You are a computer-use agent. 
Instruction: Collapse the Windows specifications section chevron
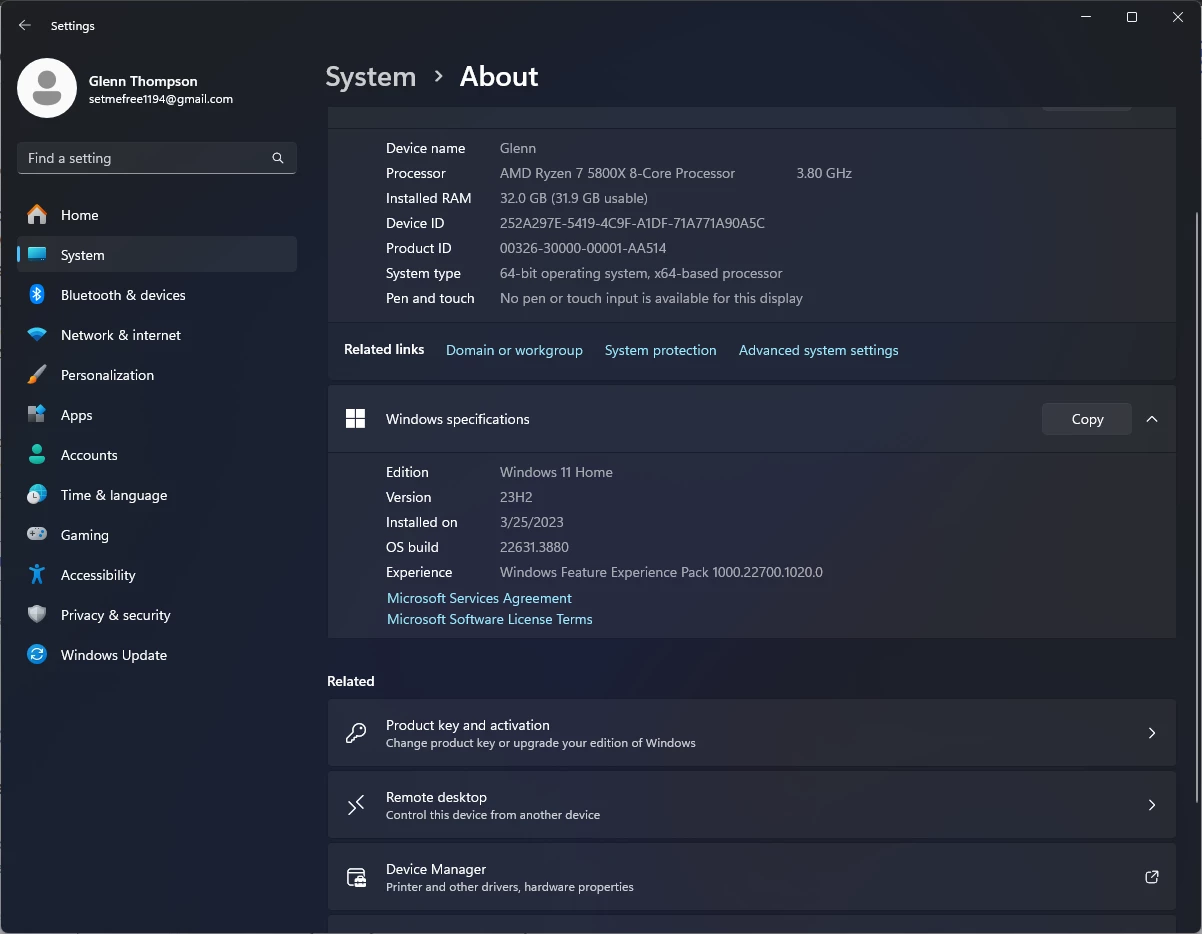(x=1152, y=419)
